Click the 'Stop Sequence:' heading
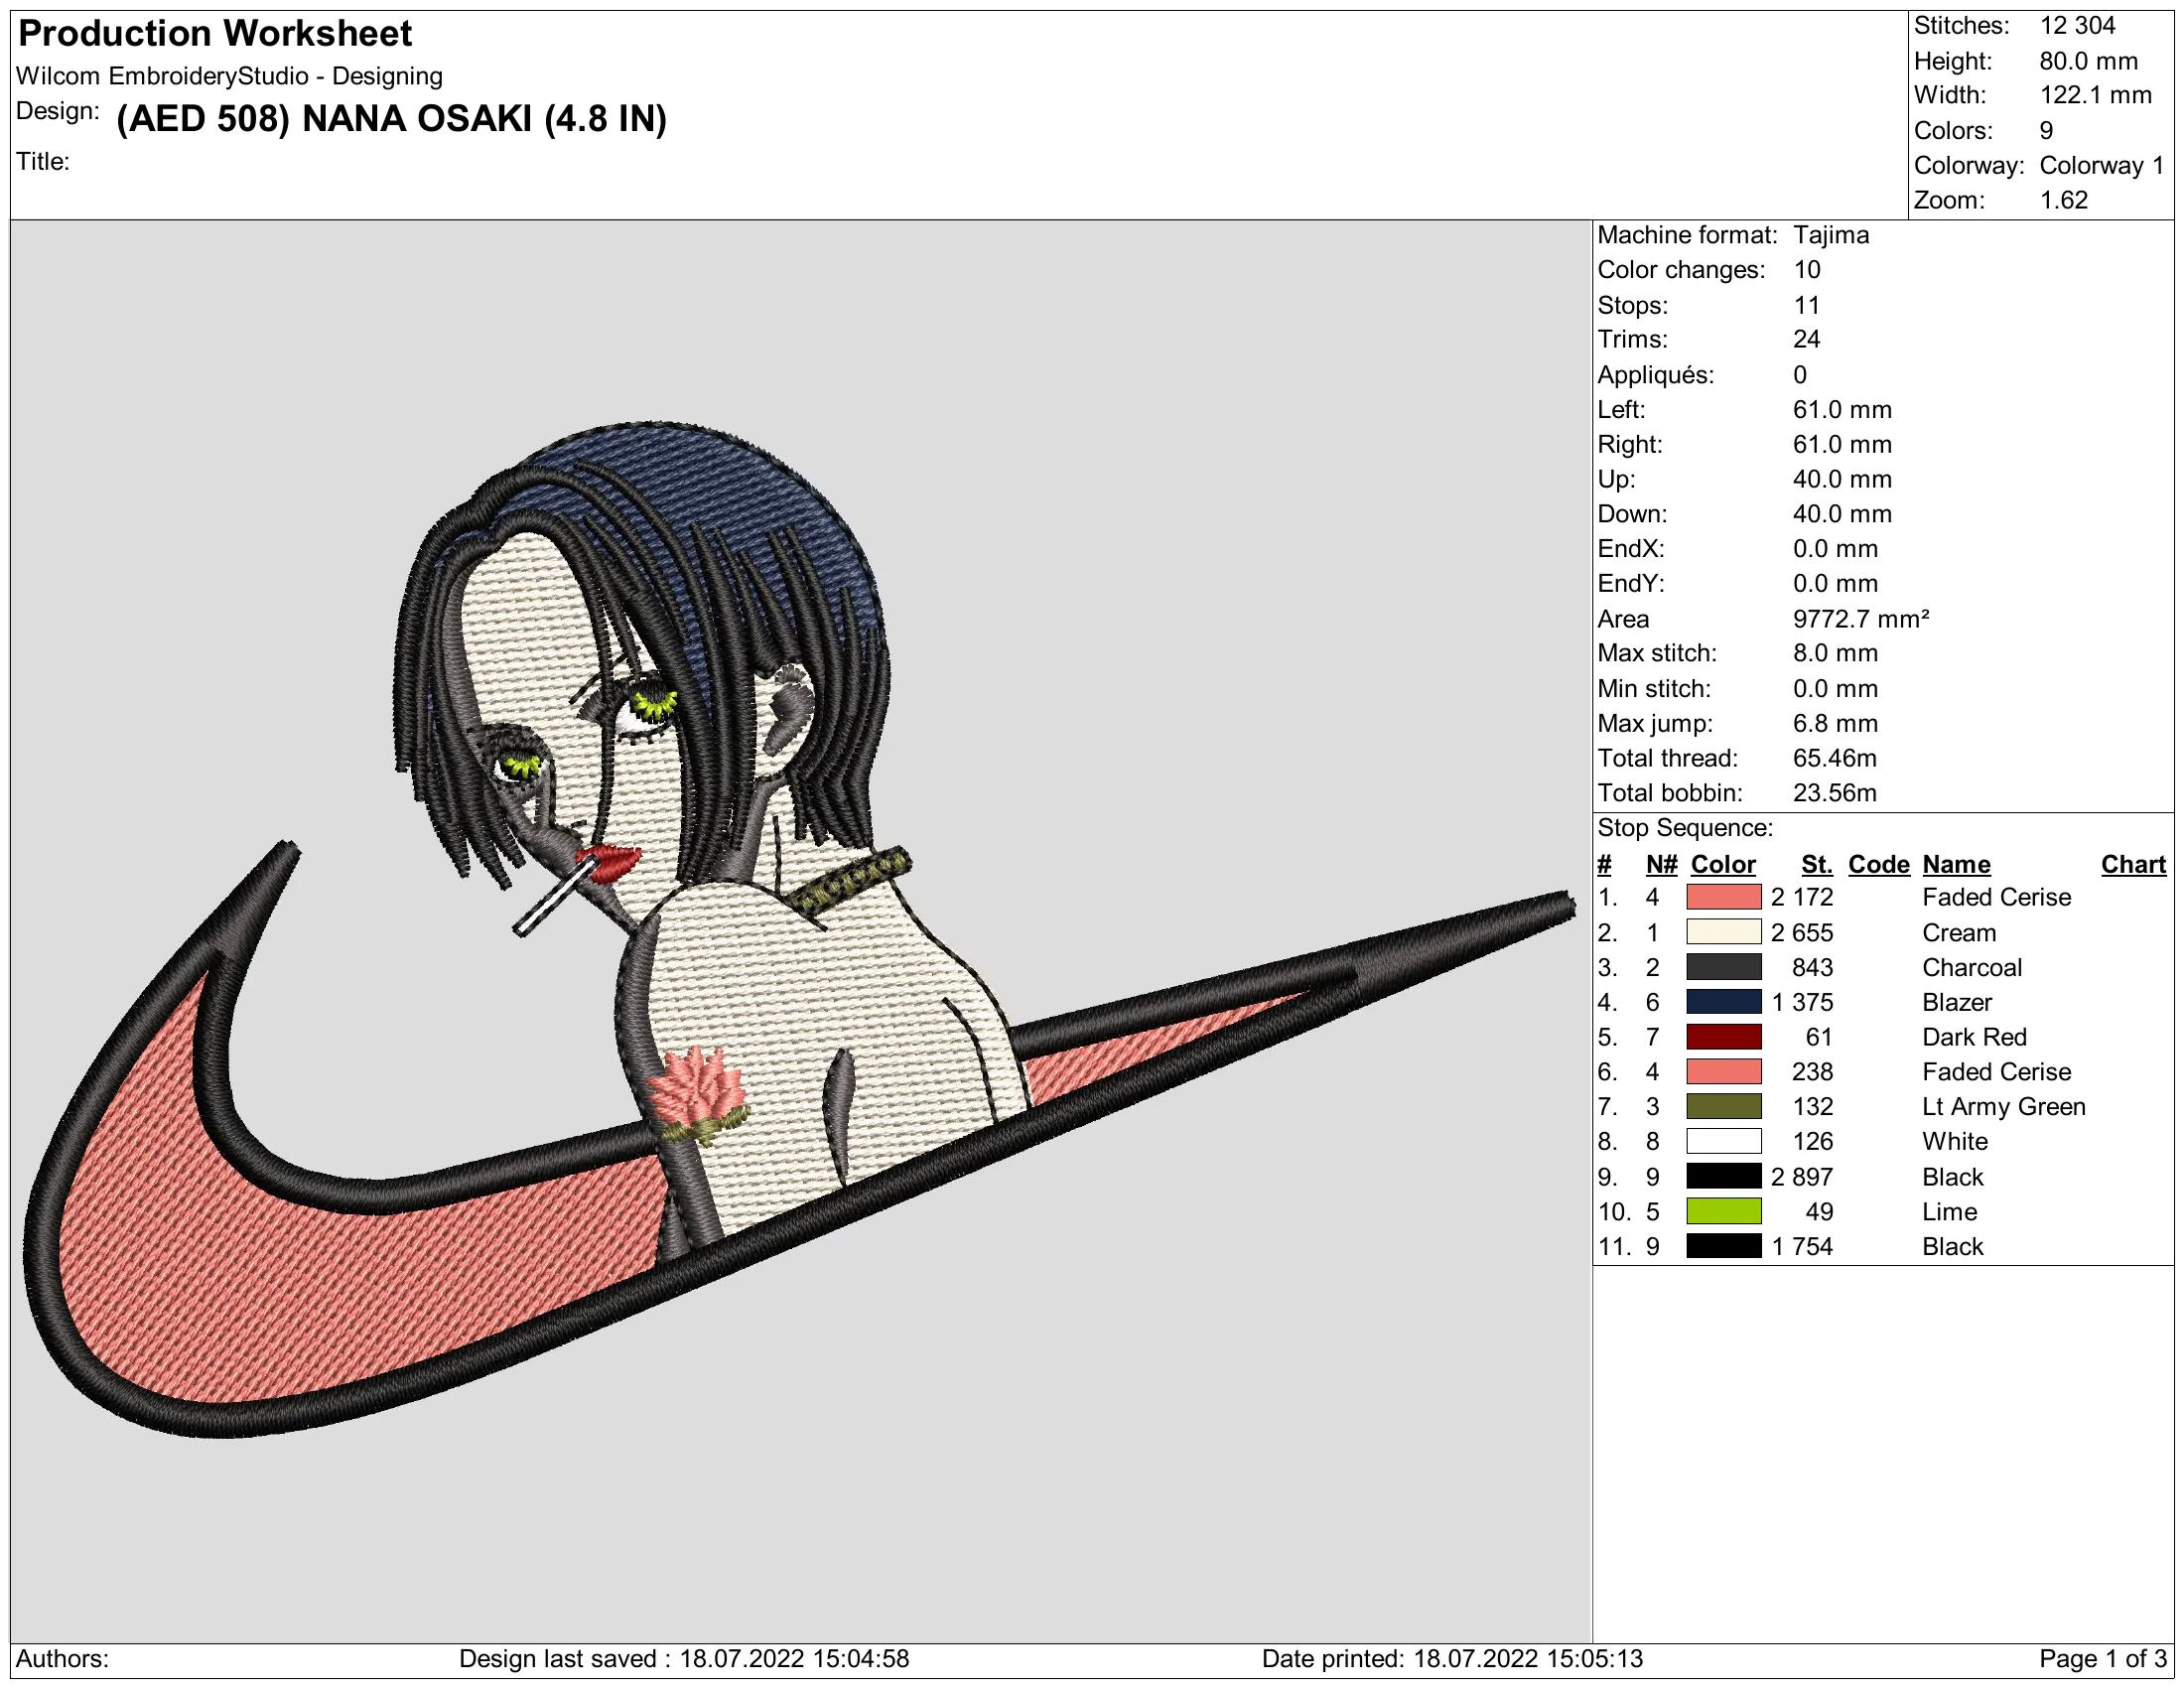The height and width of the screenshot is (1688, 2184). pyautogui.click(x=1684, y=828)
